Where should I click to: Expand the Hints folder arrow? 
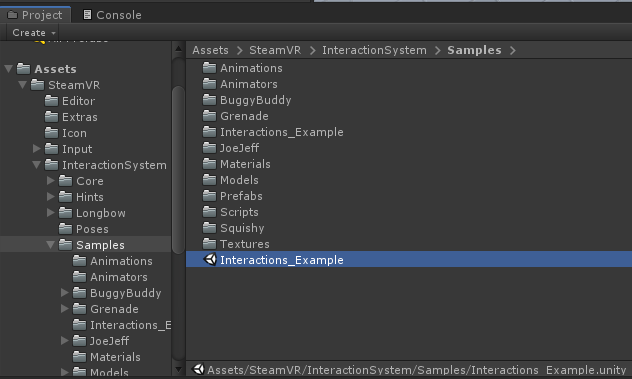pyautogui.click(x=51, y=197)
